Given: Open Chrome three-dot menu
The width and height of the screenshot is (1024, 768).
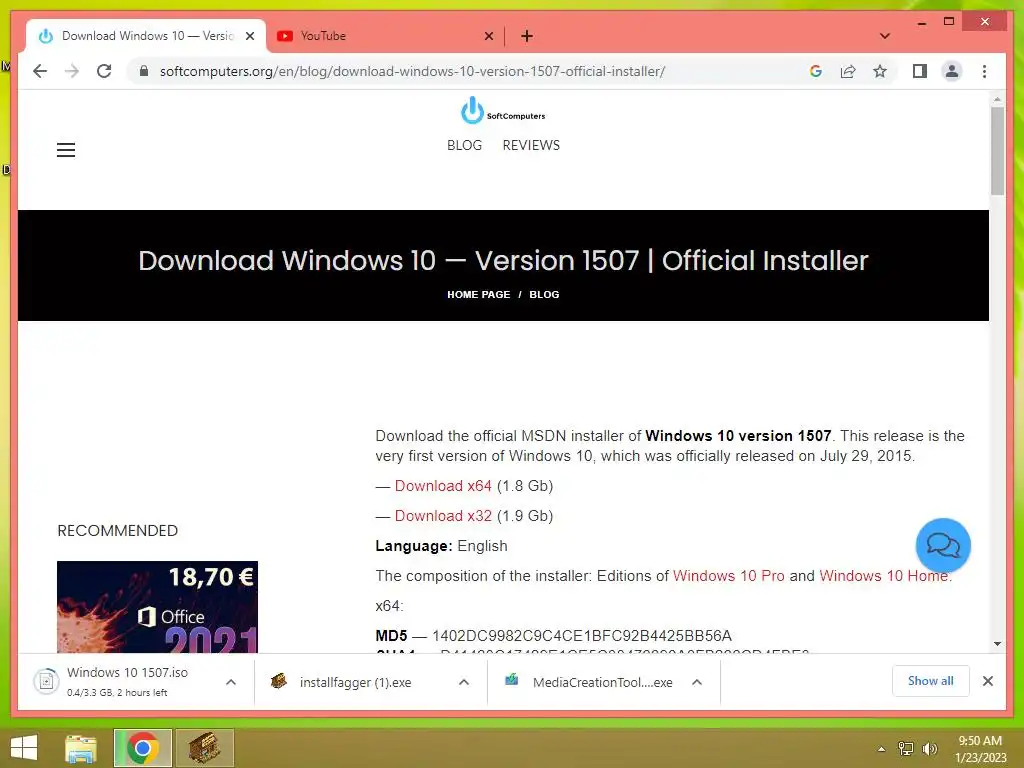Looking at the screenshot, I should point(984,71).
